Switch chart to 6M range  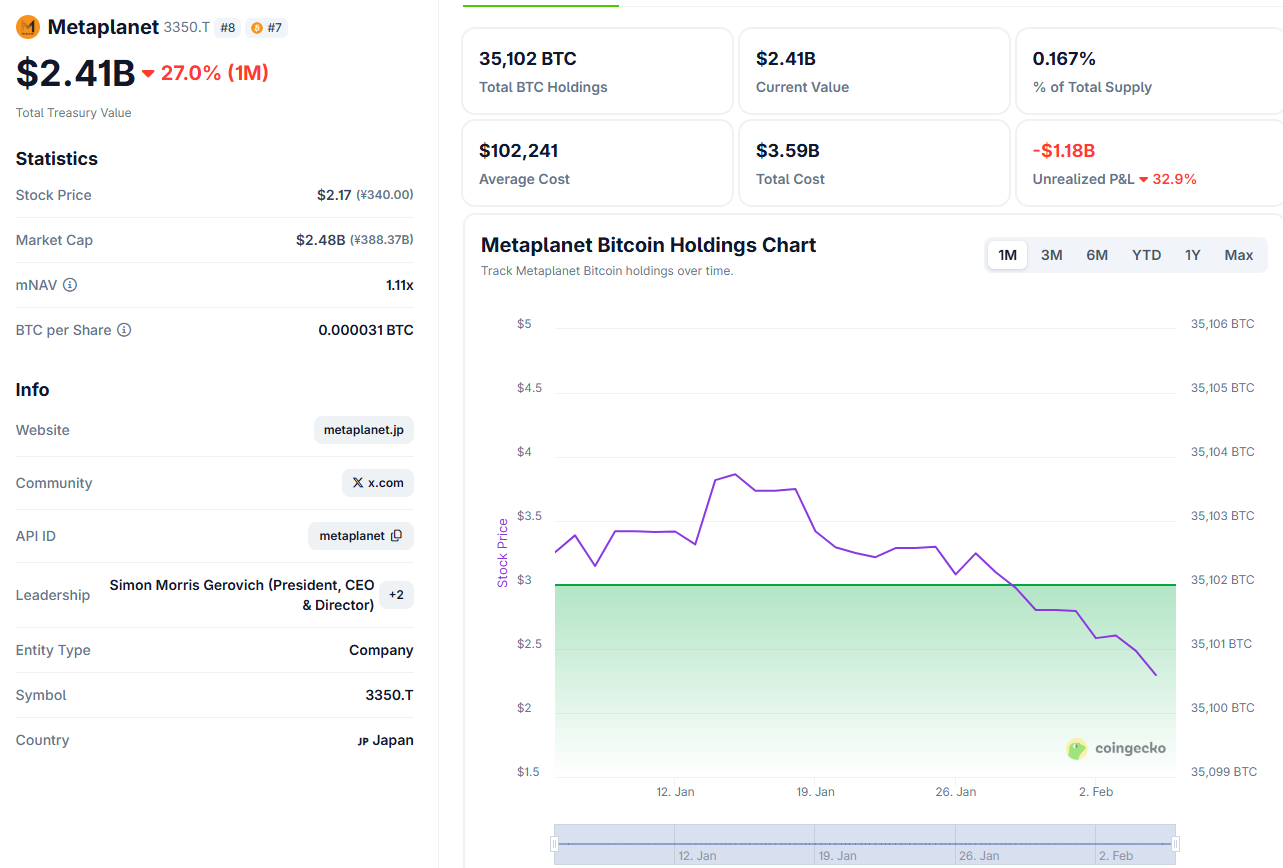pos(1097,255)
